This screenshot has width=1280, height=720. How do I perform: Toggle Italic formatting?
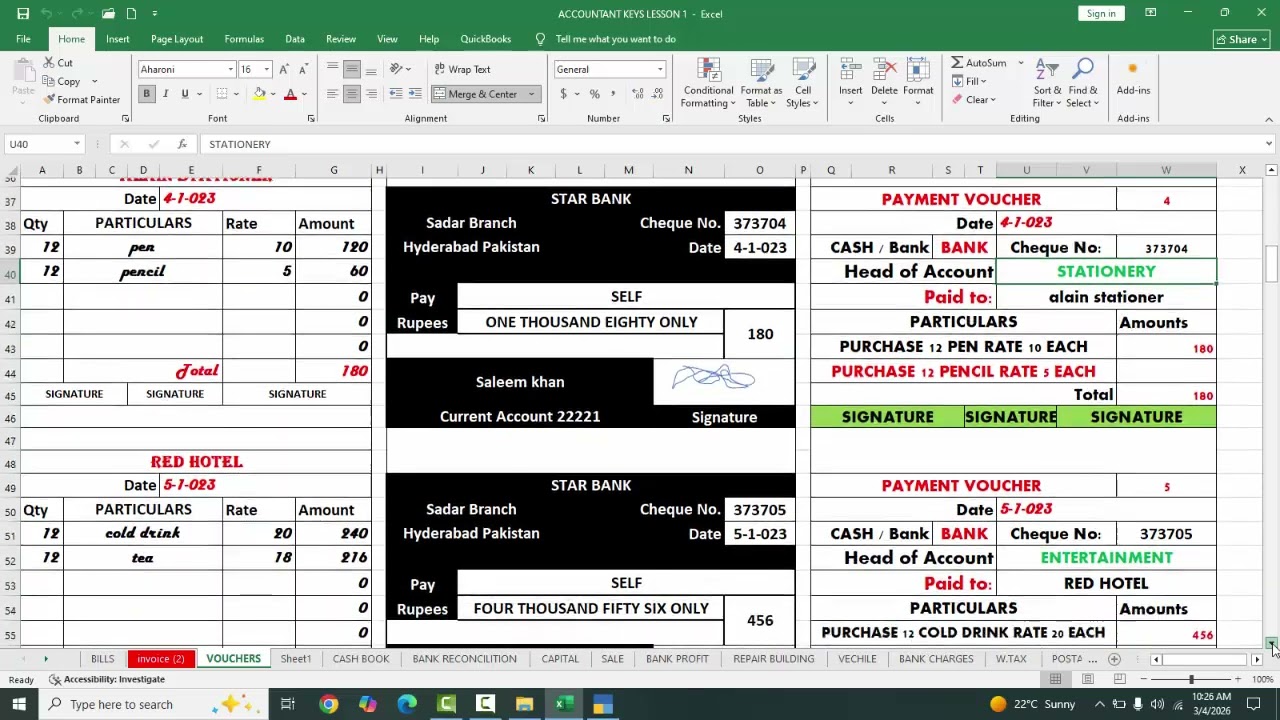click(x=165, y=94)
